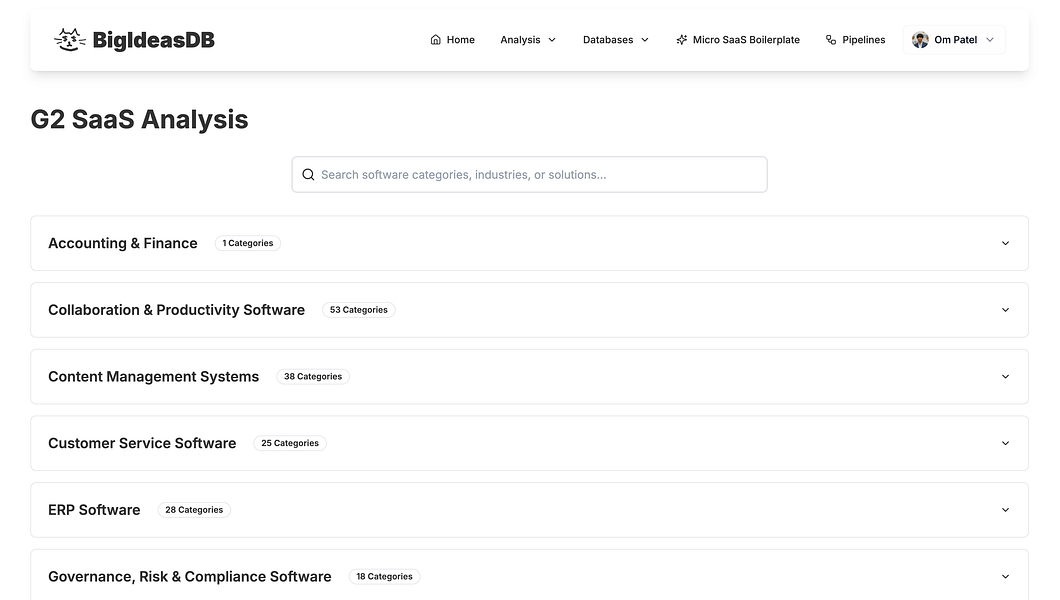Focus the software categories search field
Screen dimensions: 1060x600
pyautogui.click(x=540, y=175)
